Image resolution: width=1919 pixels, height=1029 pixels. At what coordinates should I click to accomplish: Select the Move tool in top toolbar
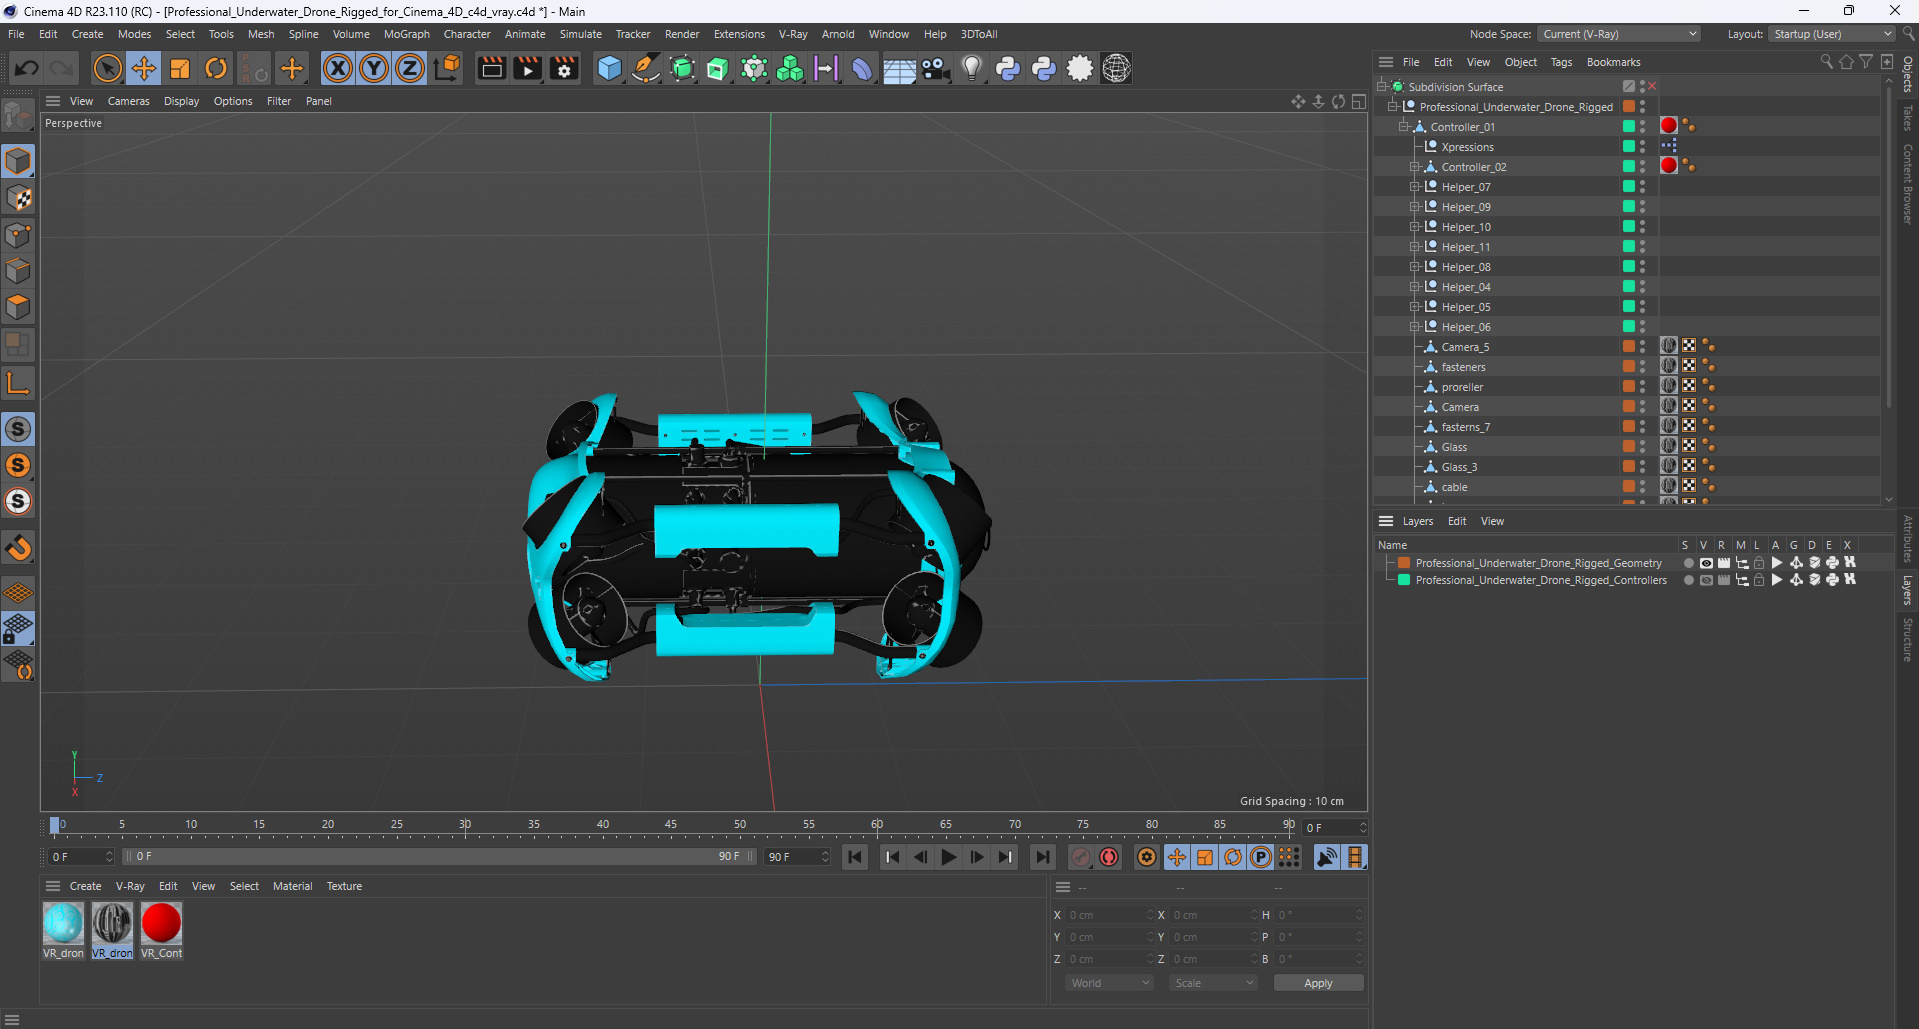144,68
